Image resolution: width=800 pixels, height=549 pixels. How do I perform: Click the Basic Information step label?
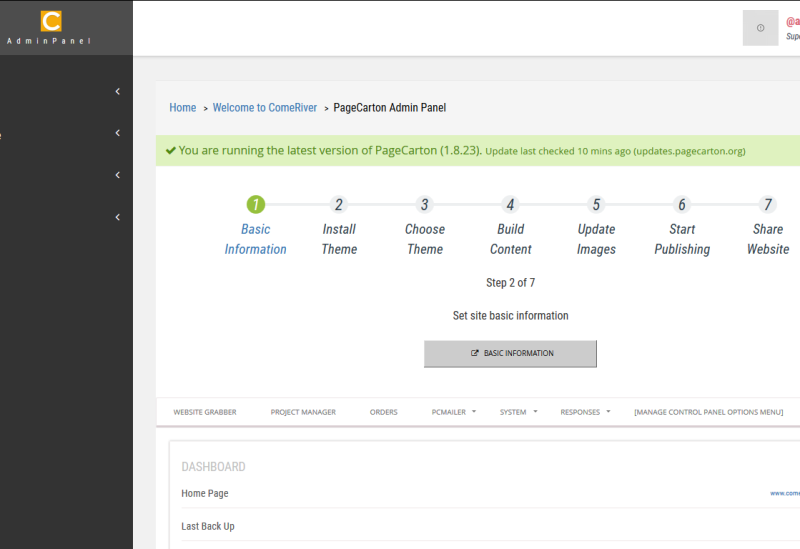256,239
